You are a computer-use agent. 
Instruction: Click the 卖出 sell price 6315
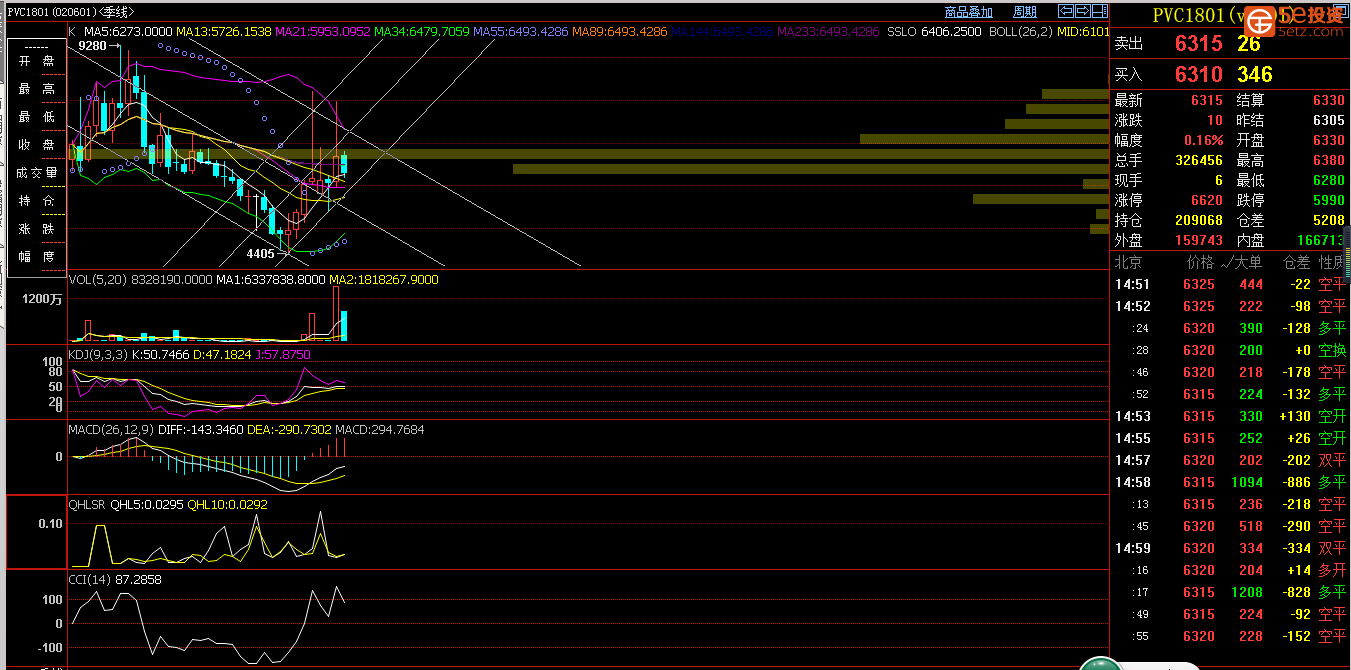[x=1199, y=44]
